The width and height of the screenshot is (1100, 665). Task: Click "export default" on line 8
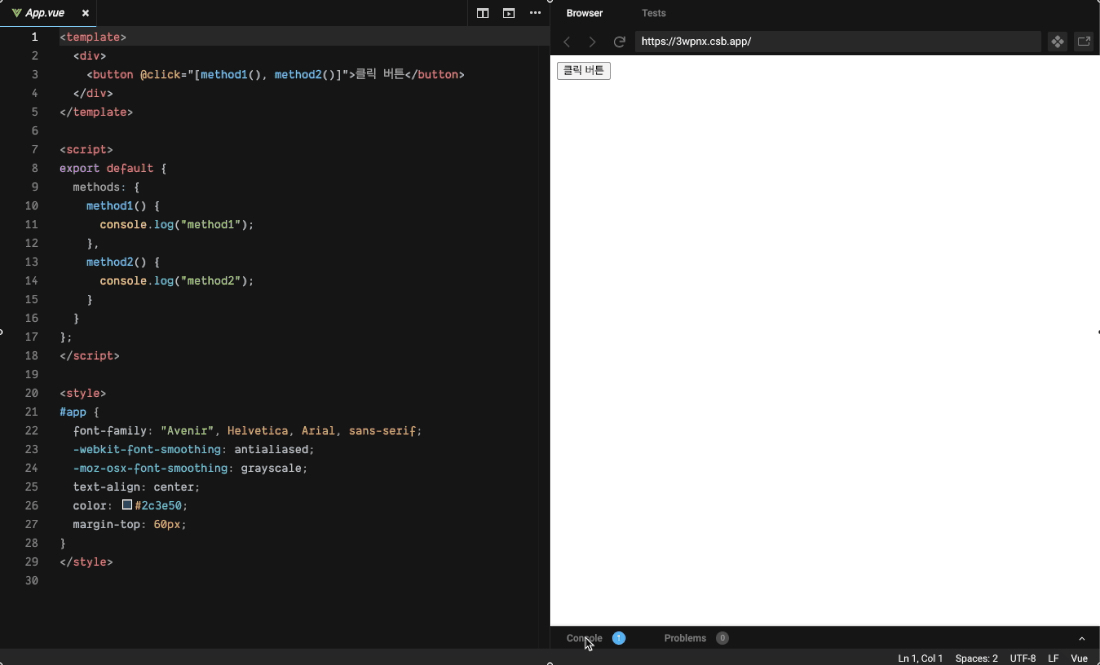107,168
